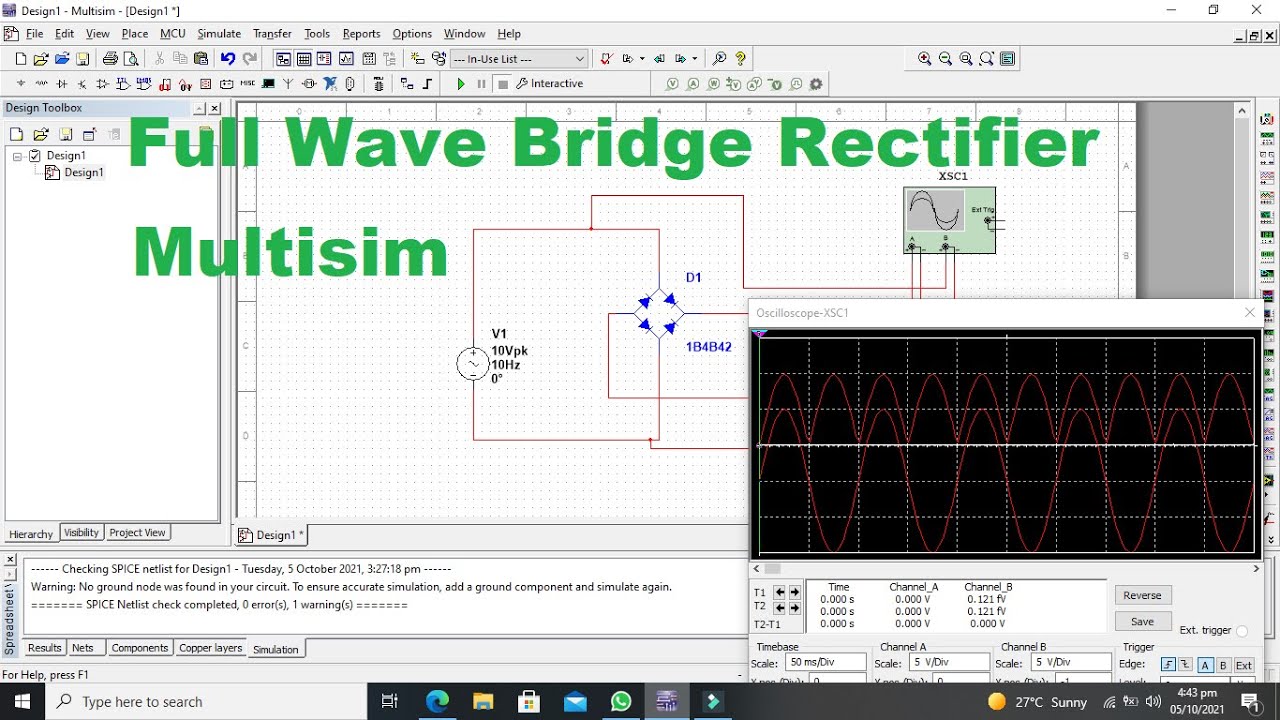Open the Multisim help icon
The width and height of the screenshot is (1280, 720).
[x=740, y=59]
